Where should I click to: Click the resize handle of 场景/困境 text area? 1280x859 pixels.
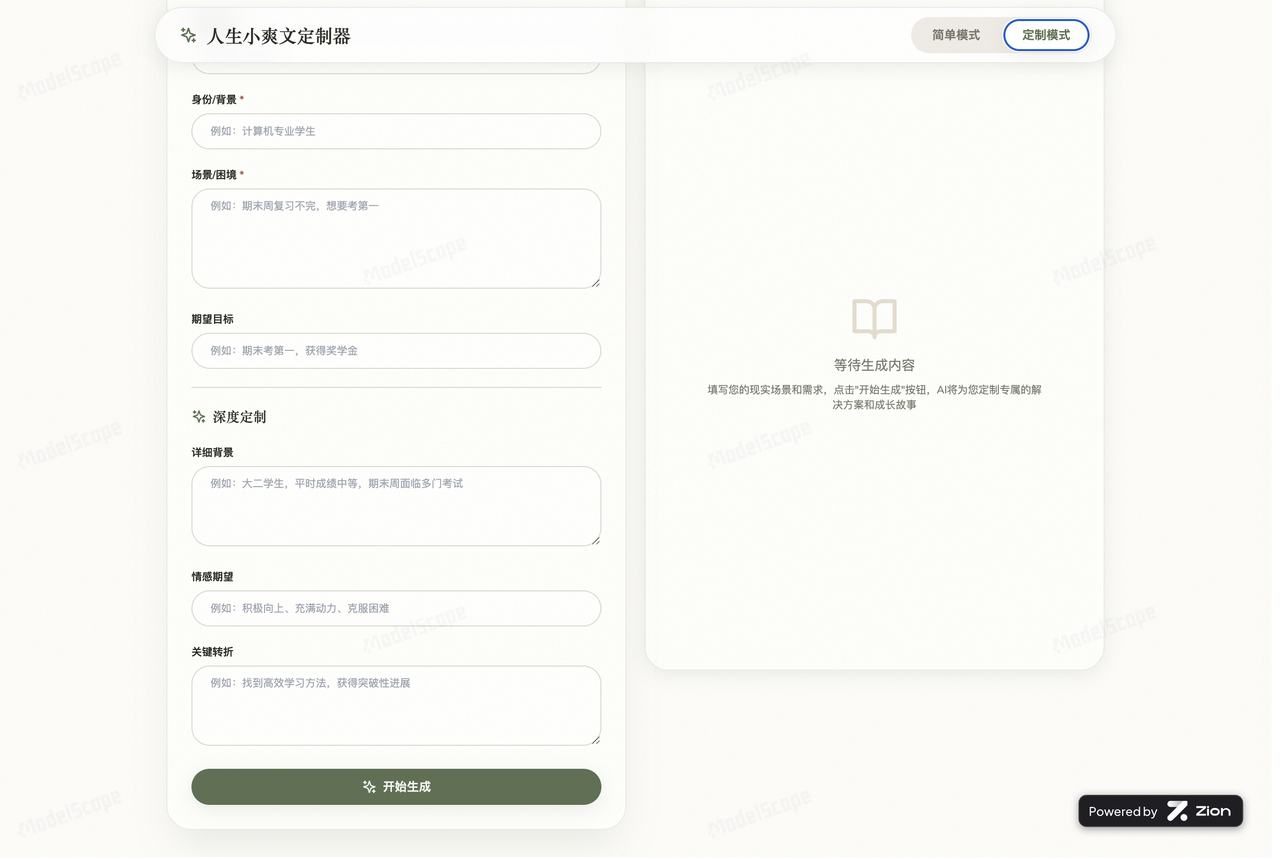pos(595,283)
